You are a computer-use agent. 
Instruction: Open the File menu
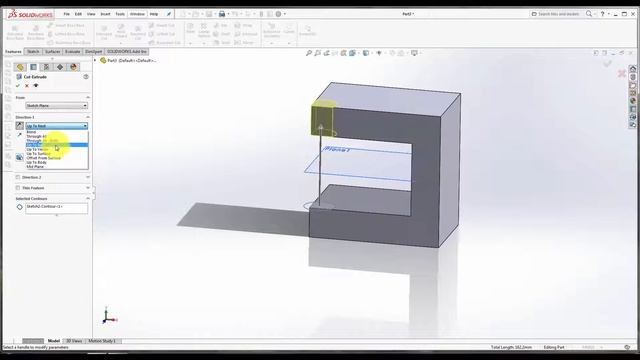pyautogui.click(x=67, y=14)
